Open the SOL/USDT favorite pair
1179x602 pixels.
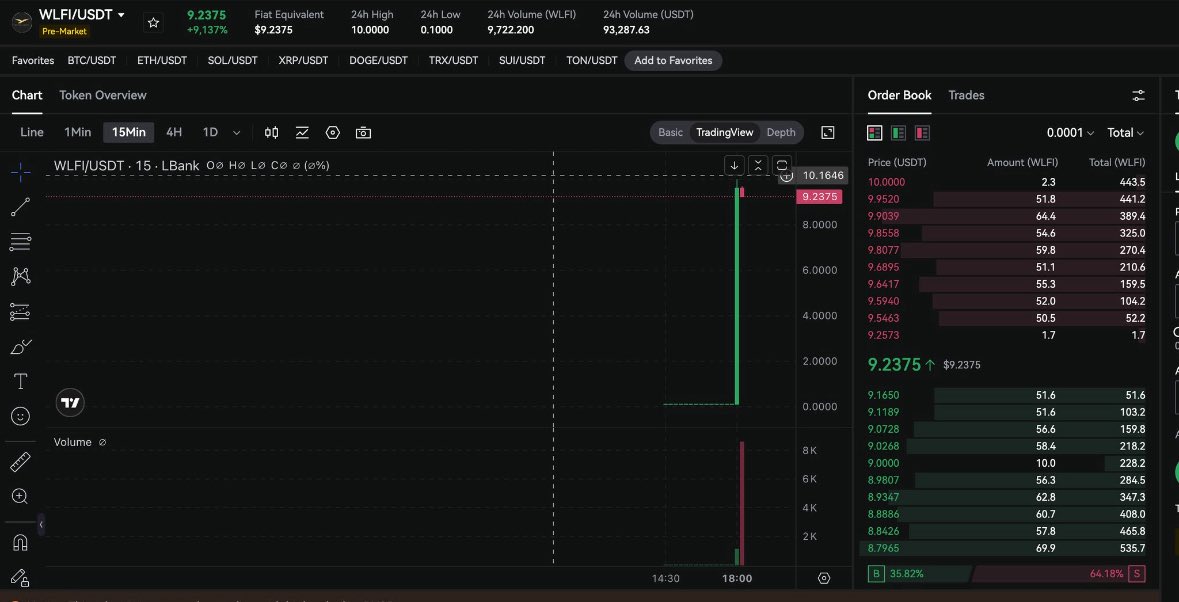tap(232, 61)
